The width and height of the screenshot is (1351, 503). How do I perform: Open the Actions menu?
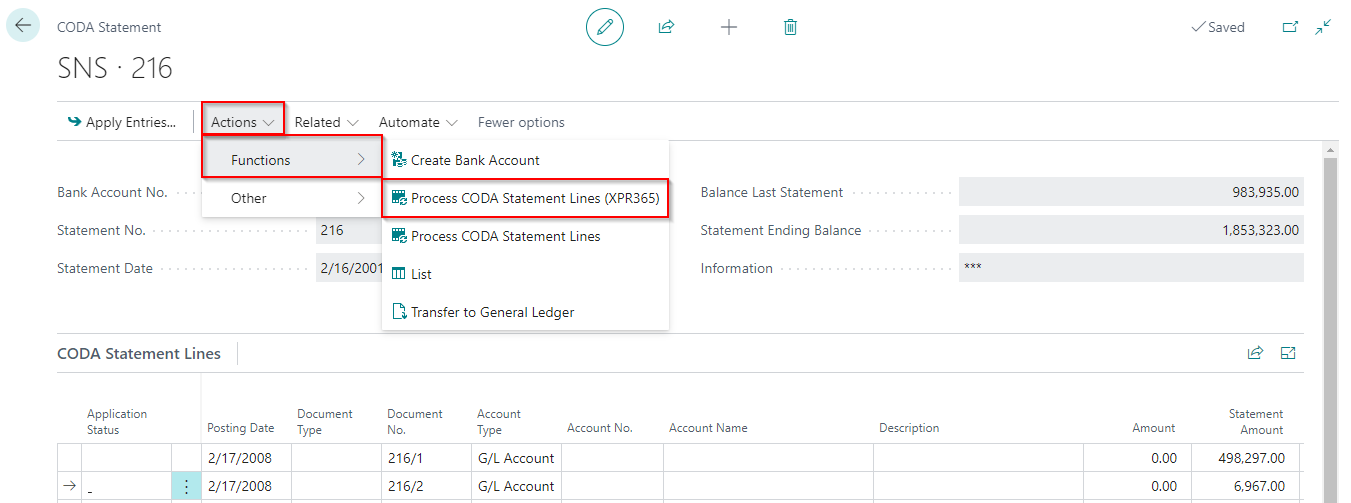243,122
